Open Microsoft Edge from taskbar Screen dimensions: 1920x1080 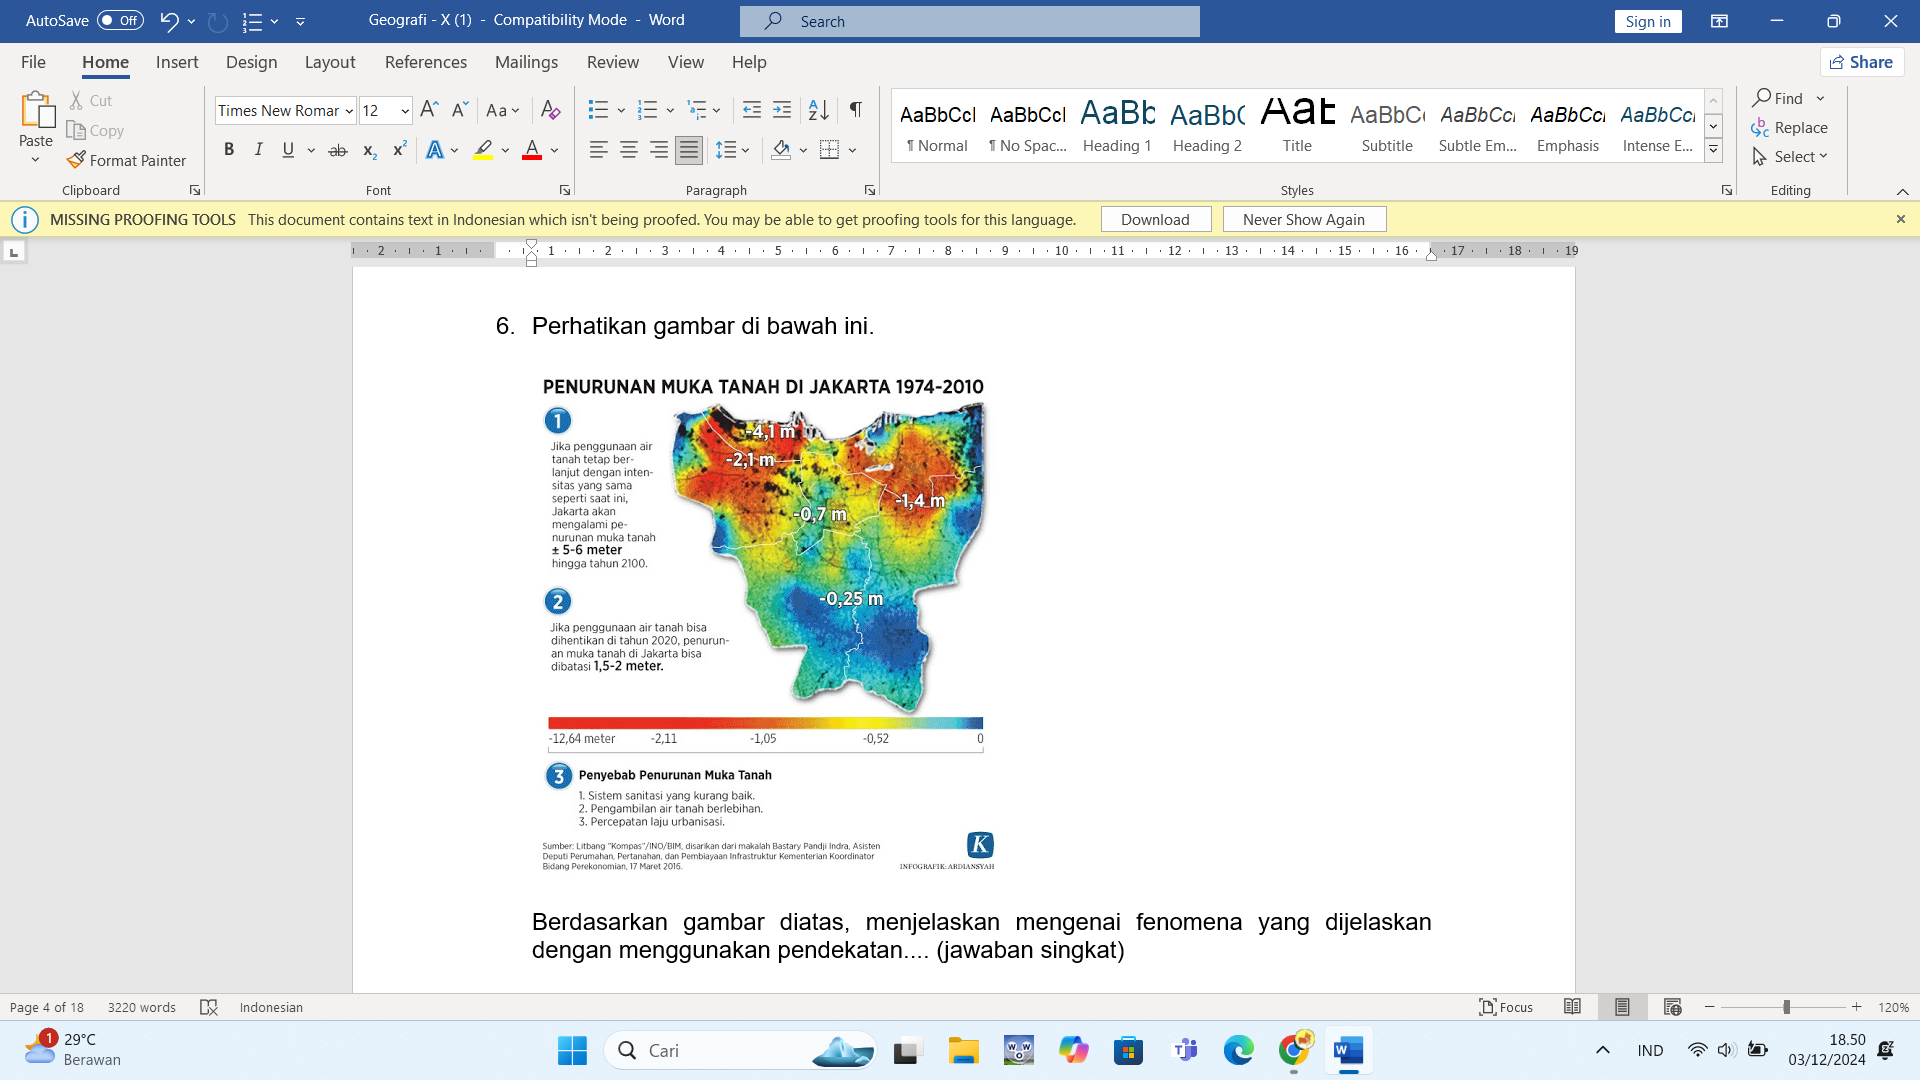(x=1238, y=1050)
